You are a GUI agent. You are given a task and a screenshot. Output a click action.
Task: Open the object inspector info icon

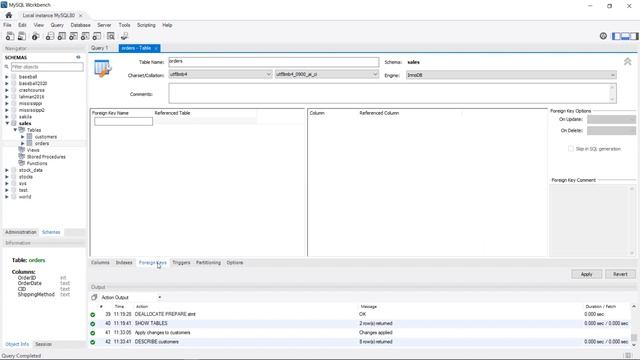click(x=36, y=36)
